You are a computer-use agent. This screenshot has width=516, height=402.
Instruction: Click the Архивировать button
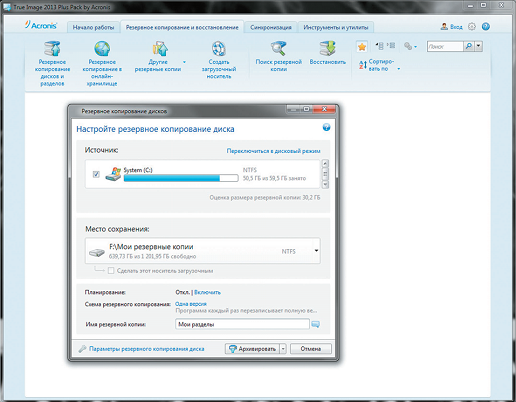click(x=252, y=349)
